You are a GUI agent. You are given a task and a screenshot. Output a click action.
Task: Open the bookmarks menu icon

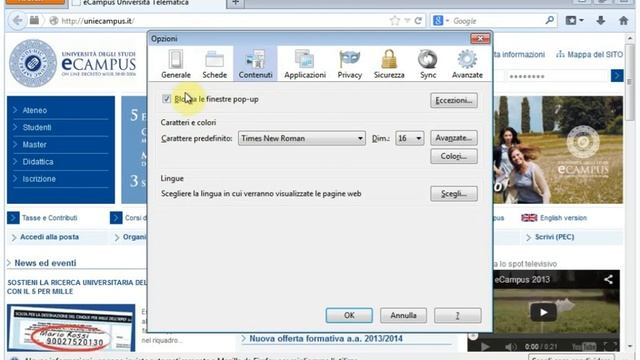tap(574, 20)
